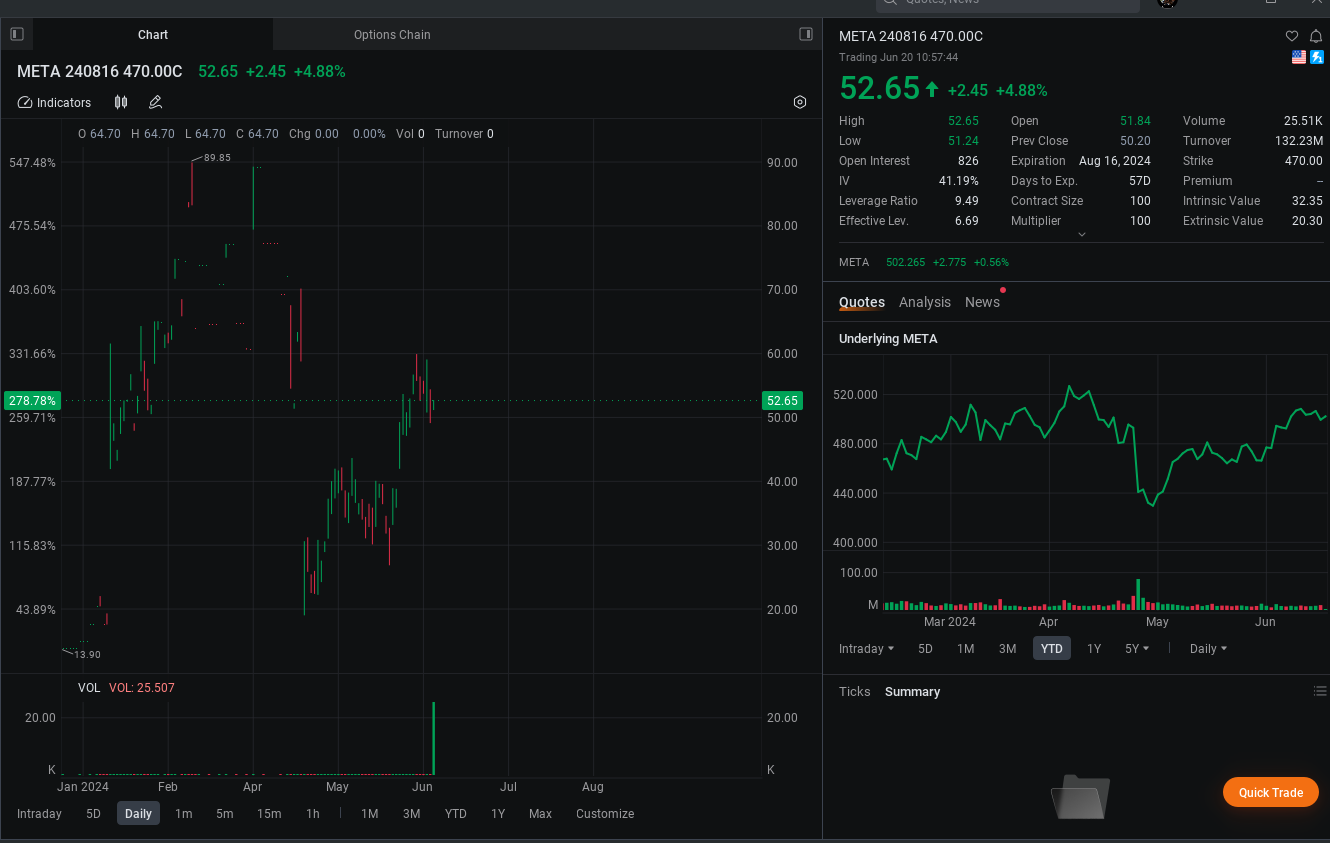The width and height of the screenshot is (1330, 843).
Task: Open the Daily interval dropdown on underlying chart
Action: [x=1208, y=648]
